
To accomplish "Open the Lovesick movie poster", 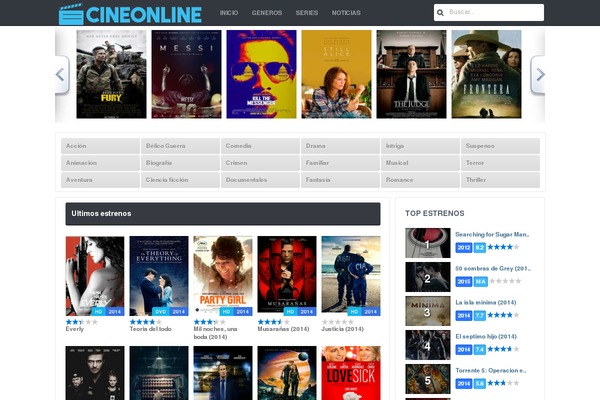I will (351, 373).
